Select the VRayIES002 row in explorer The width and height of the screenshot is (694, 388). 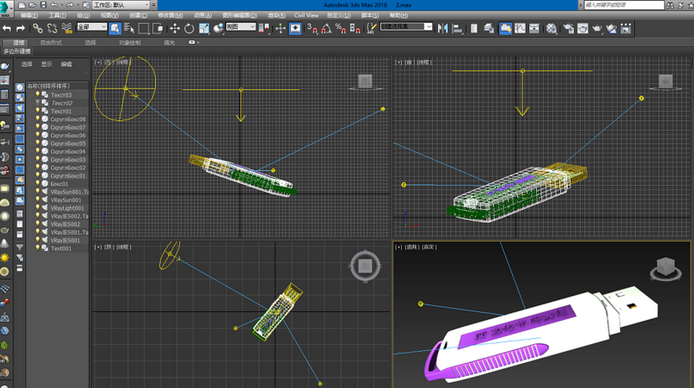point(58,224)
